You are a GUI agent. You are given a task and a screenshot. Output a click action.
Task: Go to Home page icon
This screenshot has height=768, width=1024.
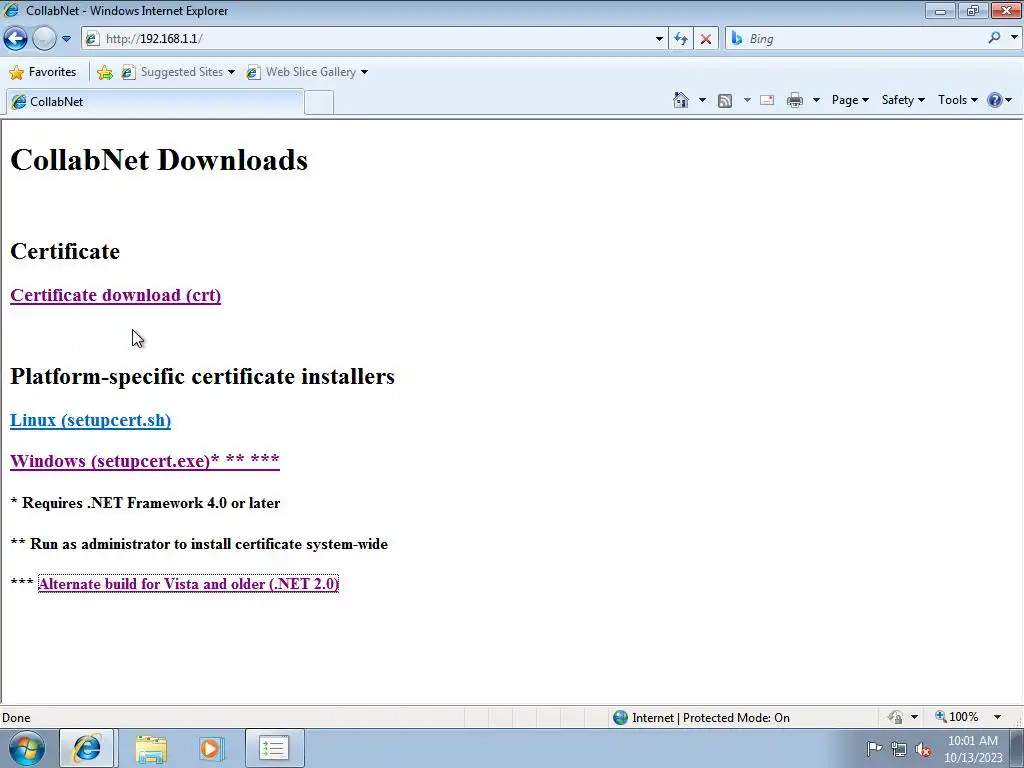[x=681, y=100]
